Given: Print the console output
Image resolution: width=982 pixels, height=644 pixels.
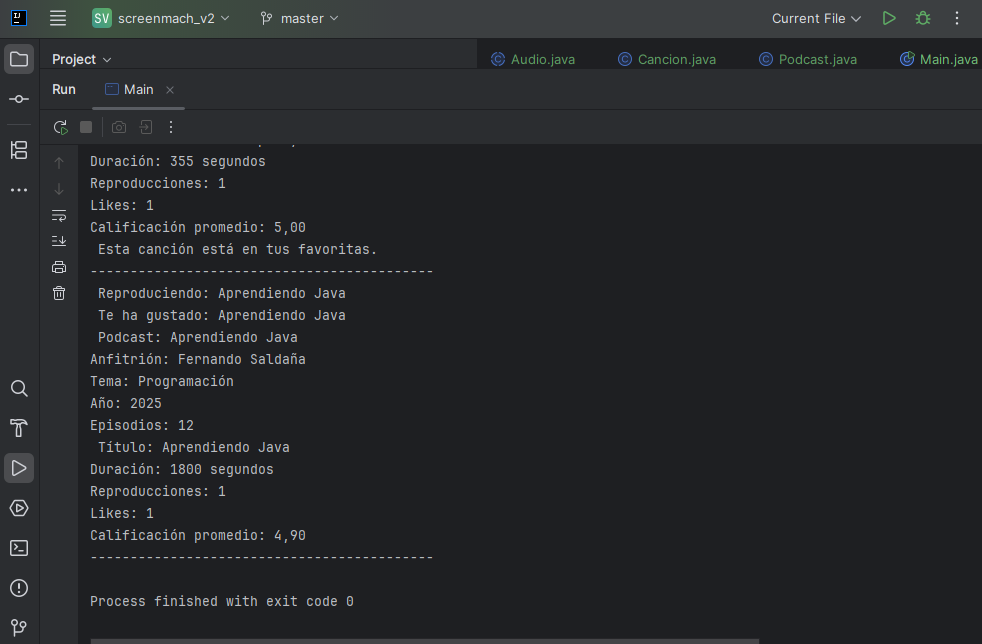Looking at the screenshot, I should [59, 267].
